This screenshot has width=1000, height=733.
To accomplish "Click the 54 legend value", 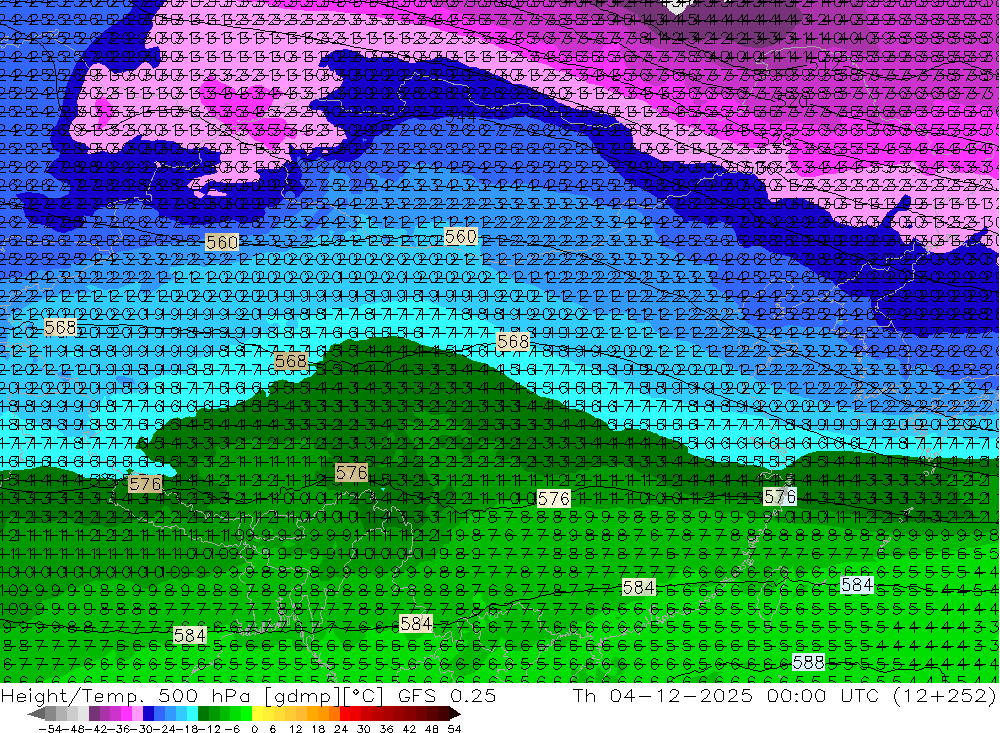I will point(454,729).
